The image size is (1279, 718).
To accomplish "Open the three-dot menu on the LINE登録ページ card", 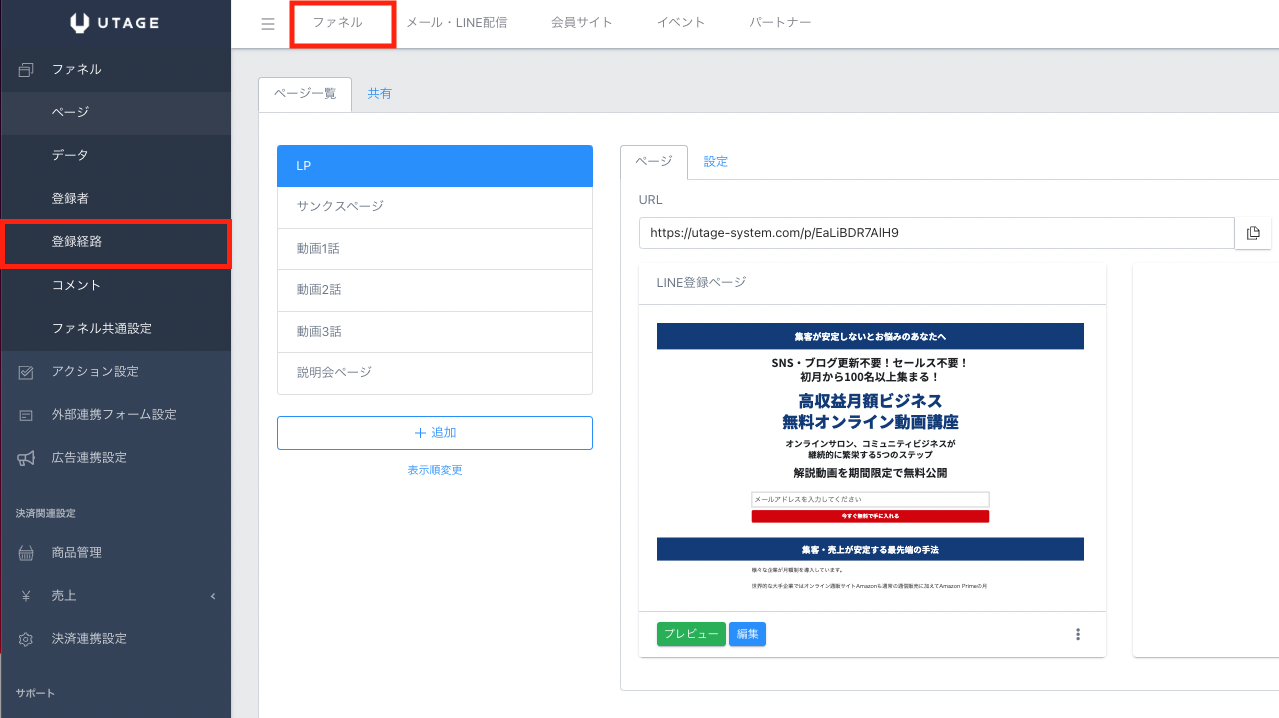I will point(1077,634).
